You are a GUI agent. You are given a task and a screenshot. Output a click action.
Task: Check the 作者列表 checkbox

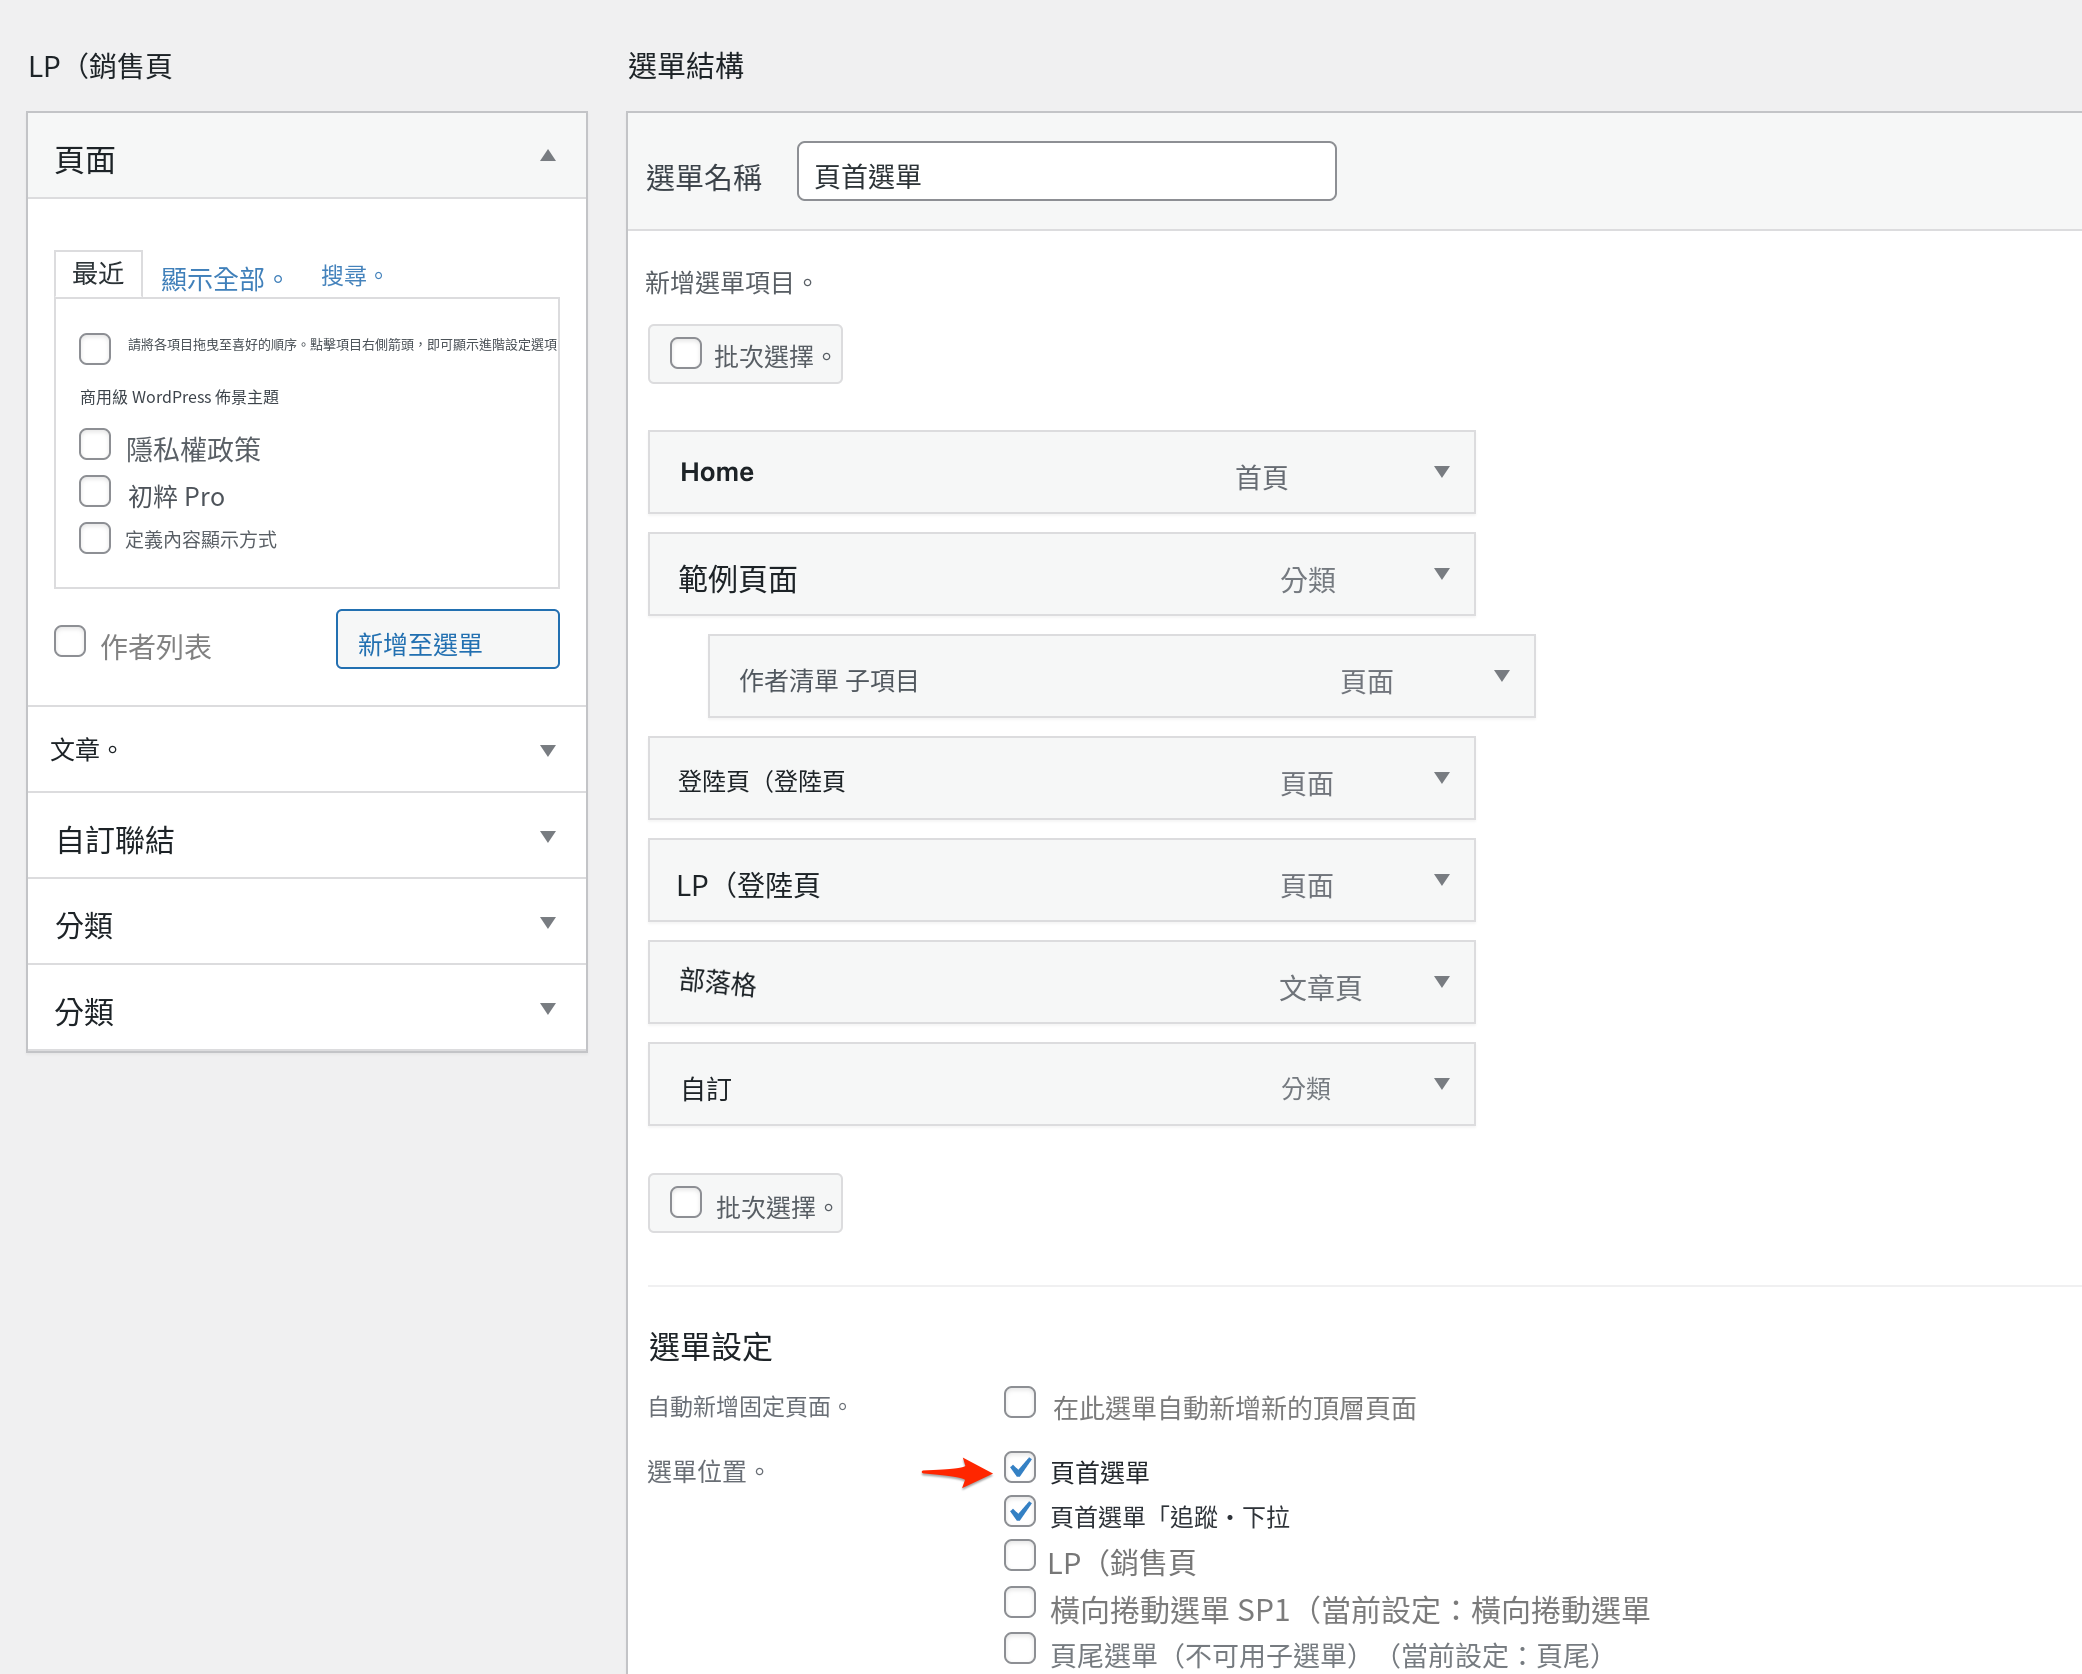[70, 641]
